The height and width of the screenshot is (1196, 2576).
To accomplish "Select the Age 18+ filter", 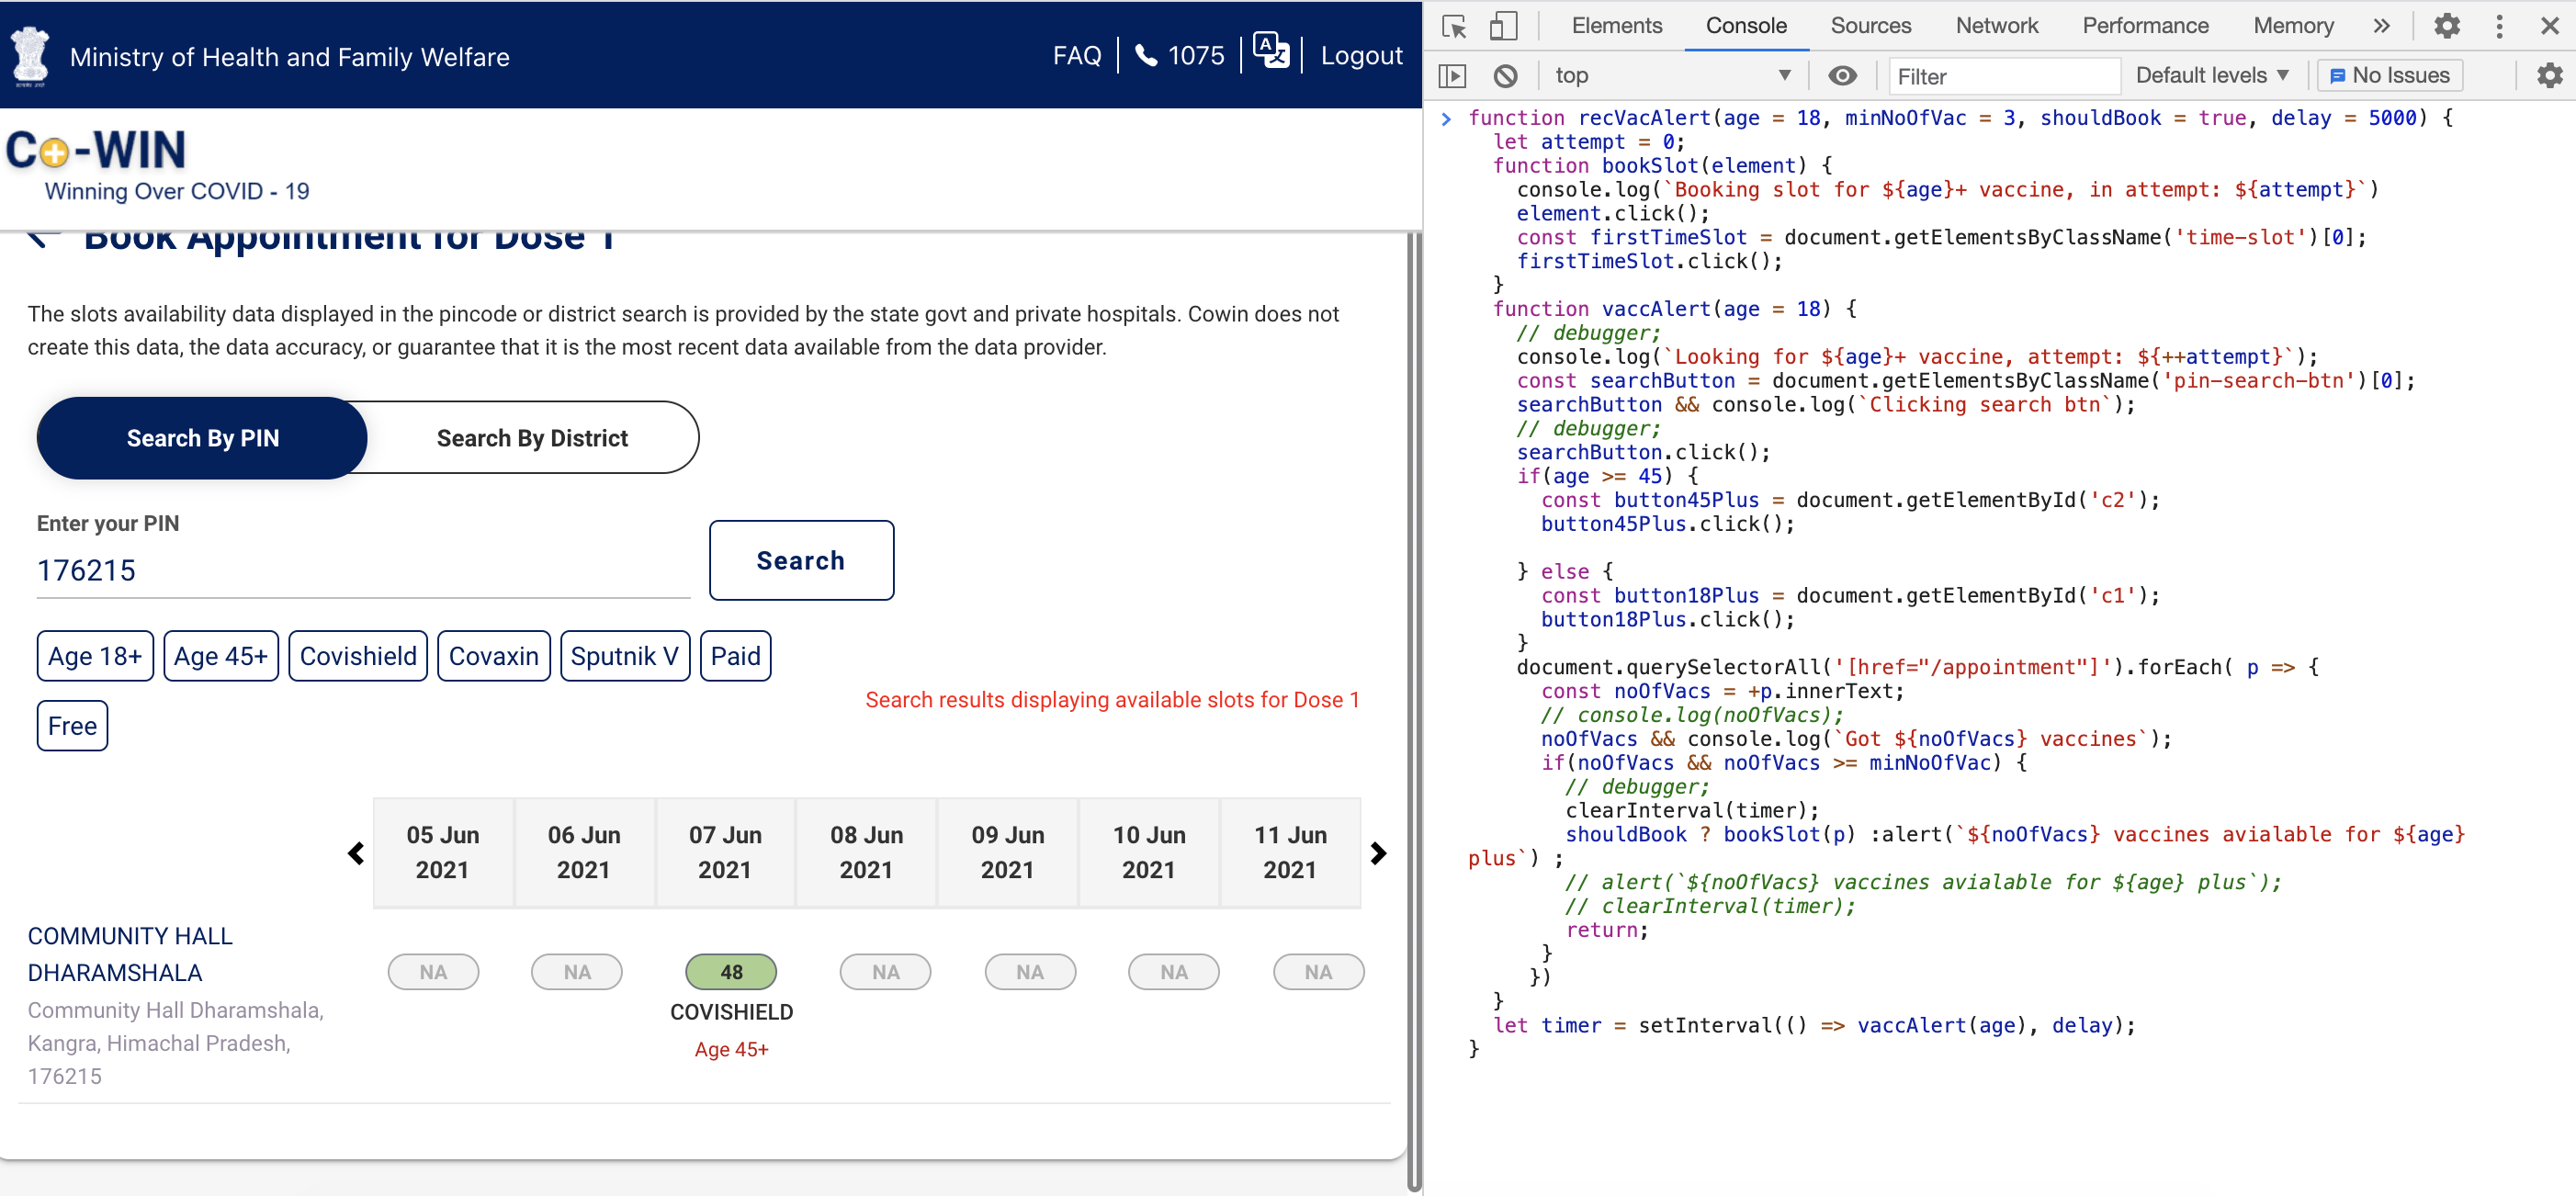I will 94,656.
